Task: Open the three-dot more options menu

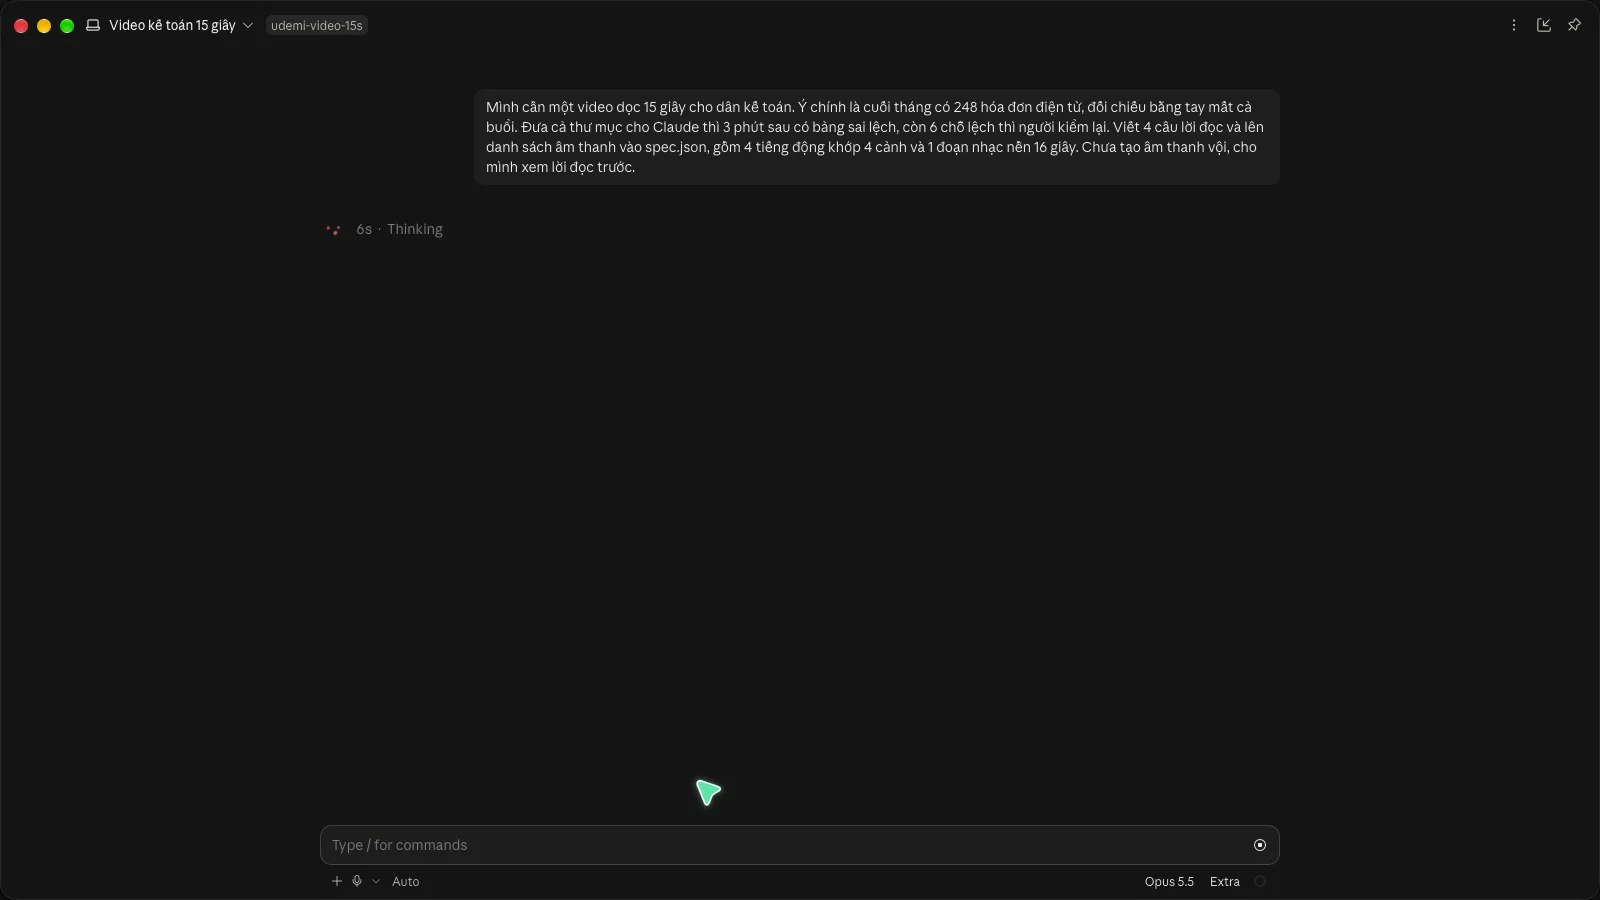Action: 1513,25
